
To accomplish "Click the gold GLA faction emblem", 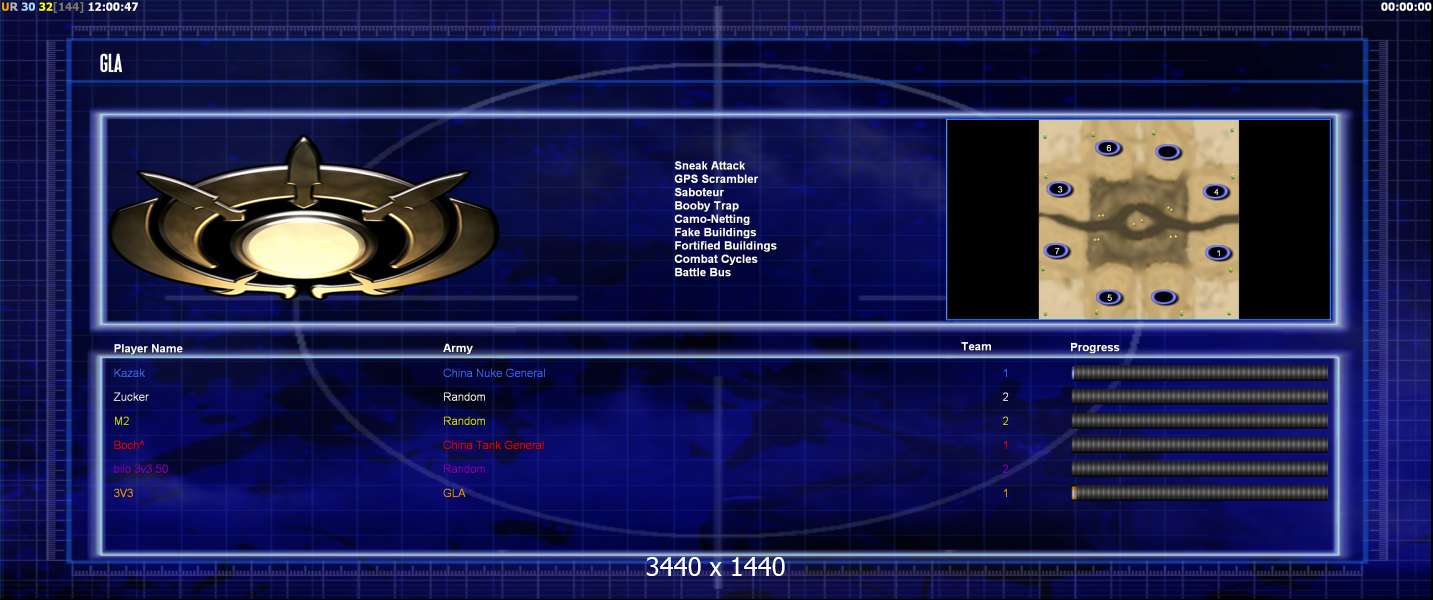I will [x=304, y=219].
